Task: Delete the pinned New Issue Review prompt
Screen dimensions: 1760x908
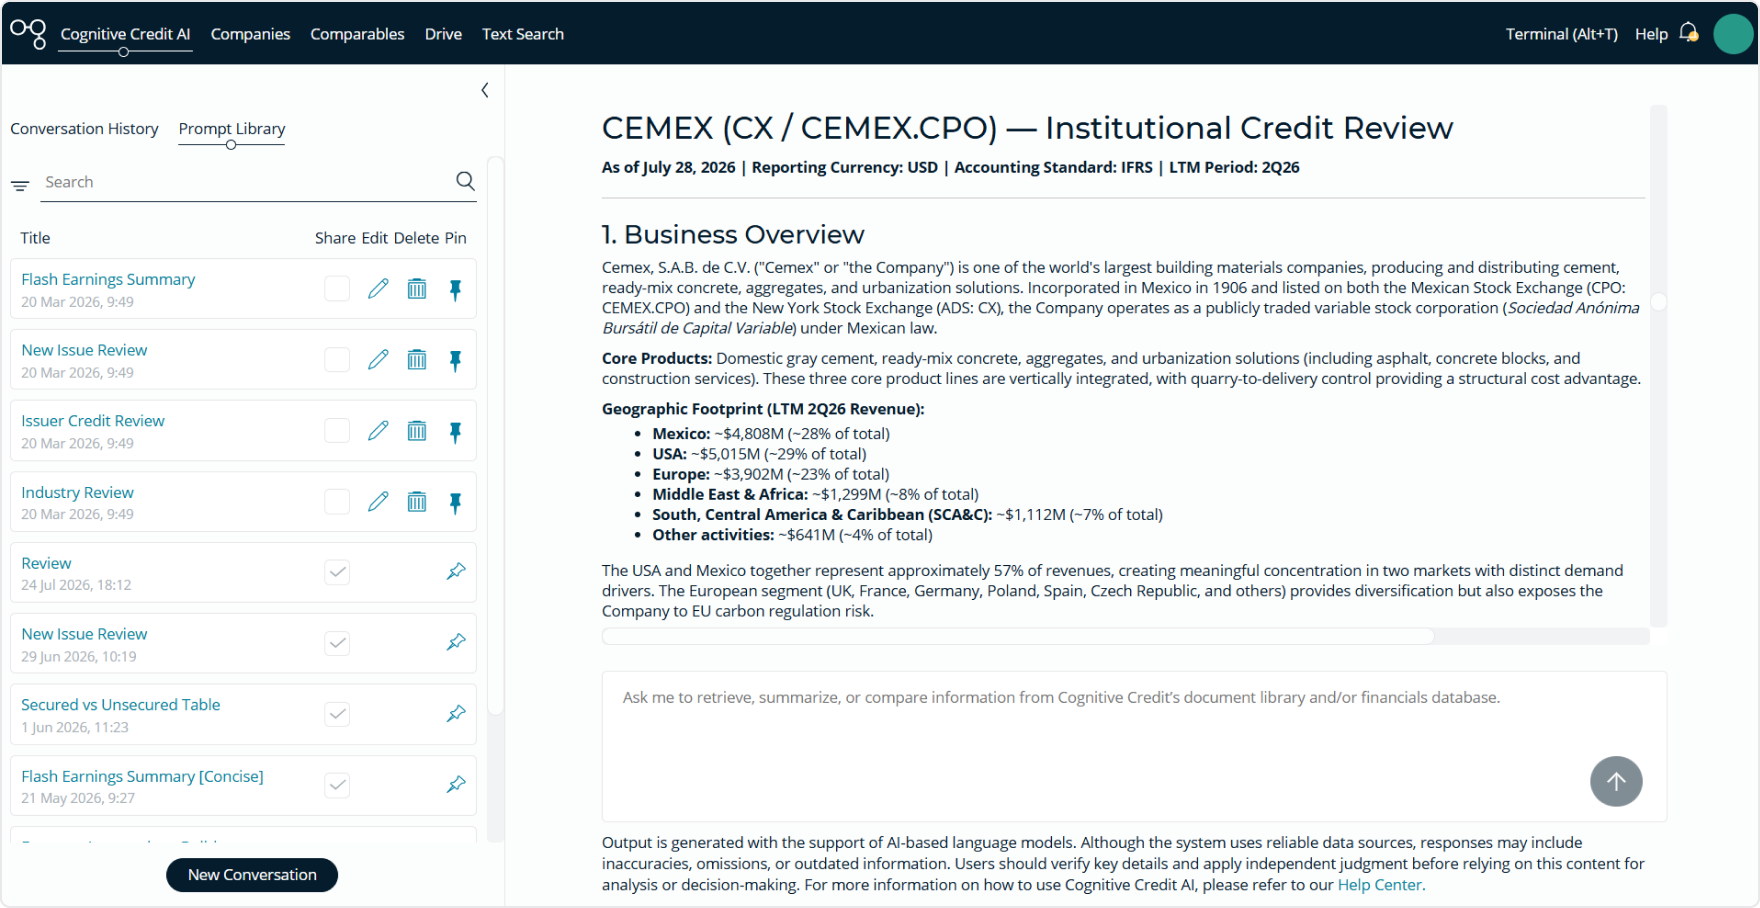Action: point(417,360)
